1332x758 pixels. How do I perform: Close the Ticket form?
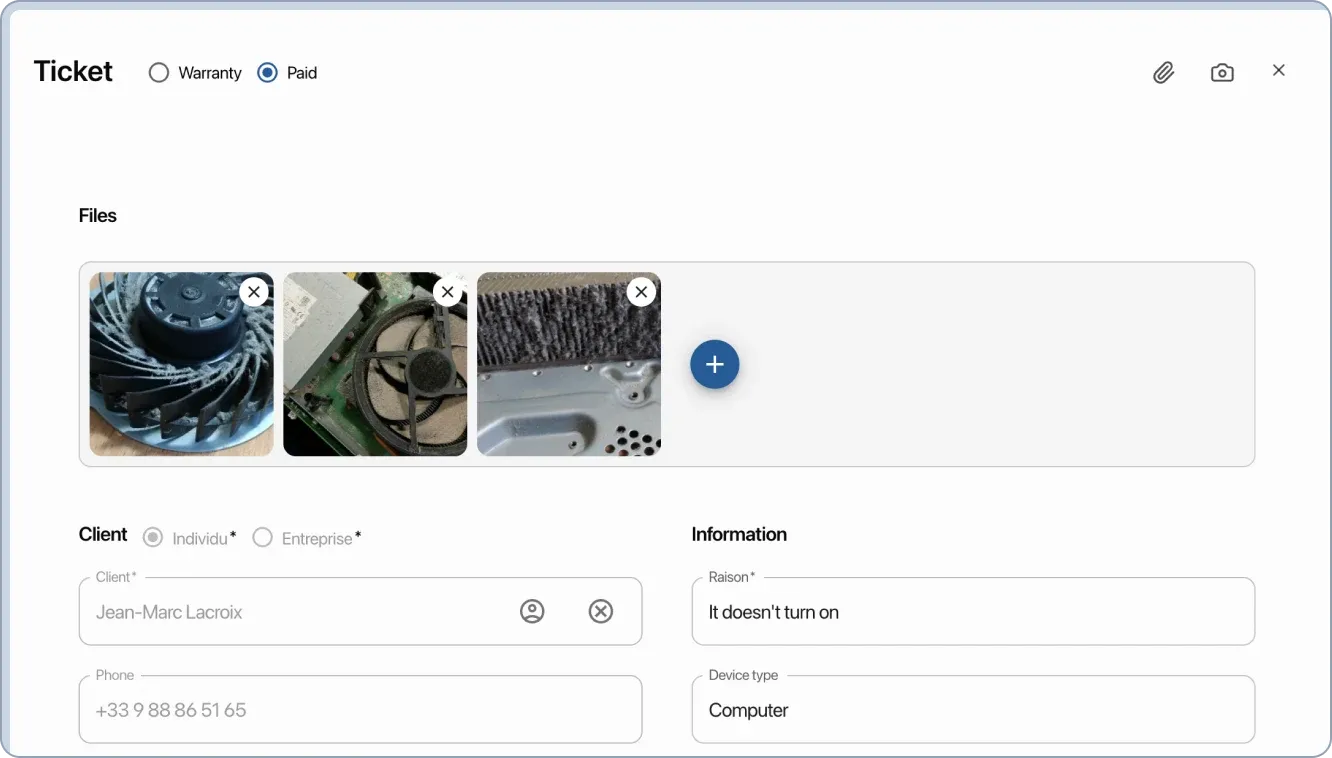point(1279,70)
